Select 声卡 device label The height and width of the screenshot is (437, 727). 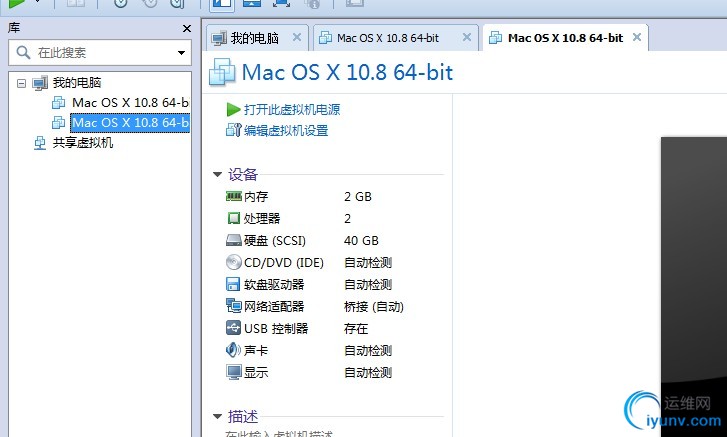click(x=256, y=351)
